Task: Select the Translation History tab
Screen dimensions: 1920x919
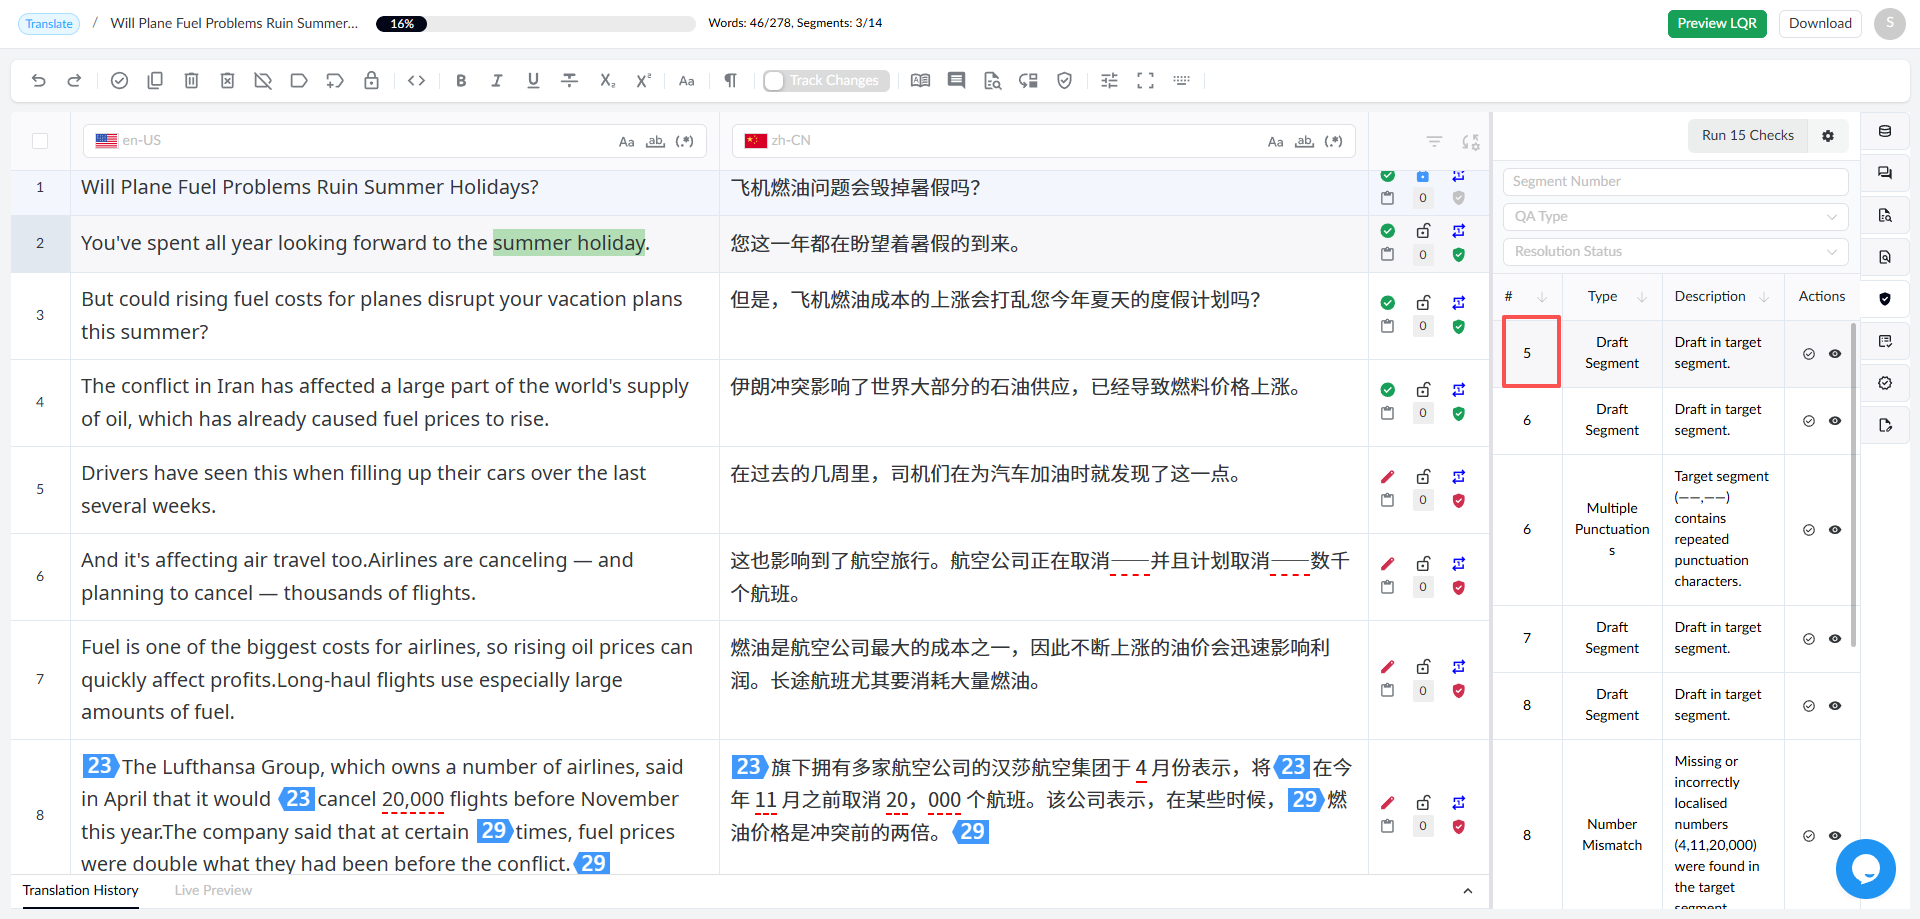Action: (81, 891)
